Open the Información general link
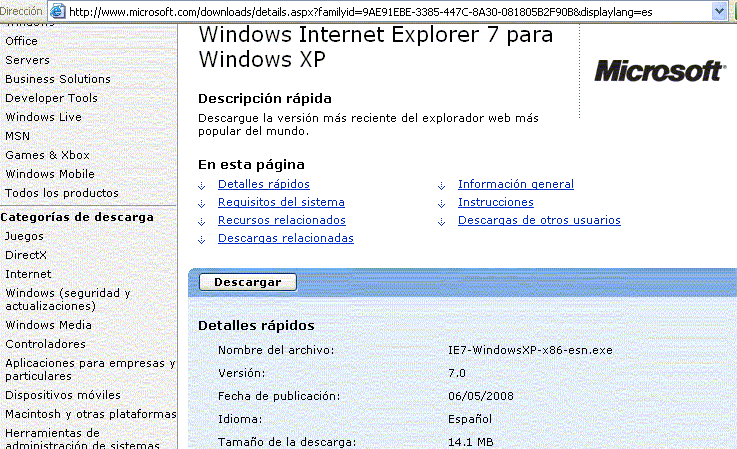This screenshot has height=449, width=737. [516, 184]
